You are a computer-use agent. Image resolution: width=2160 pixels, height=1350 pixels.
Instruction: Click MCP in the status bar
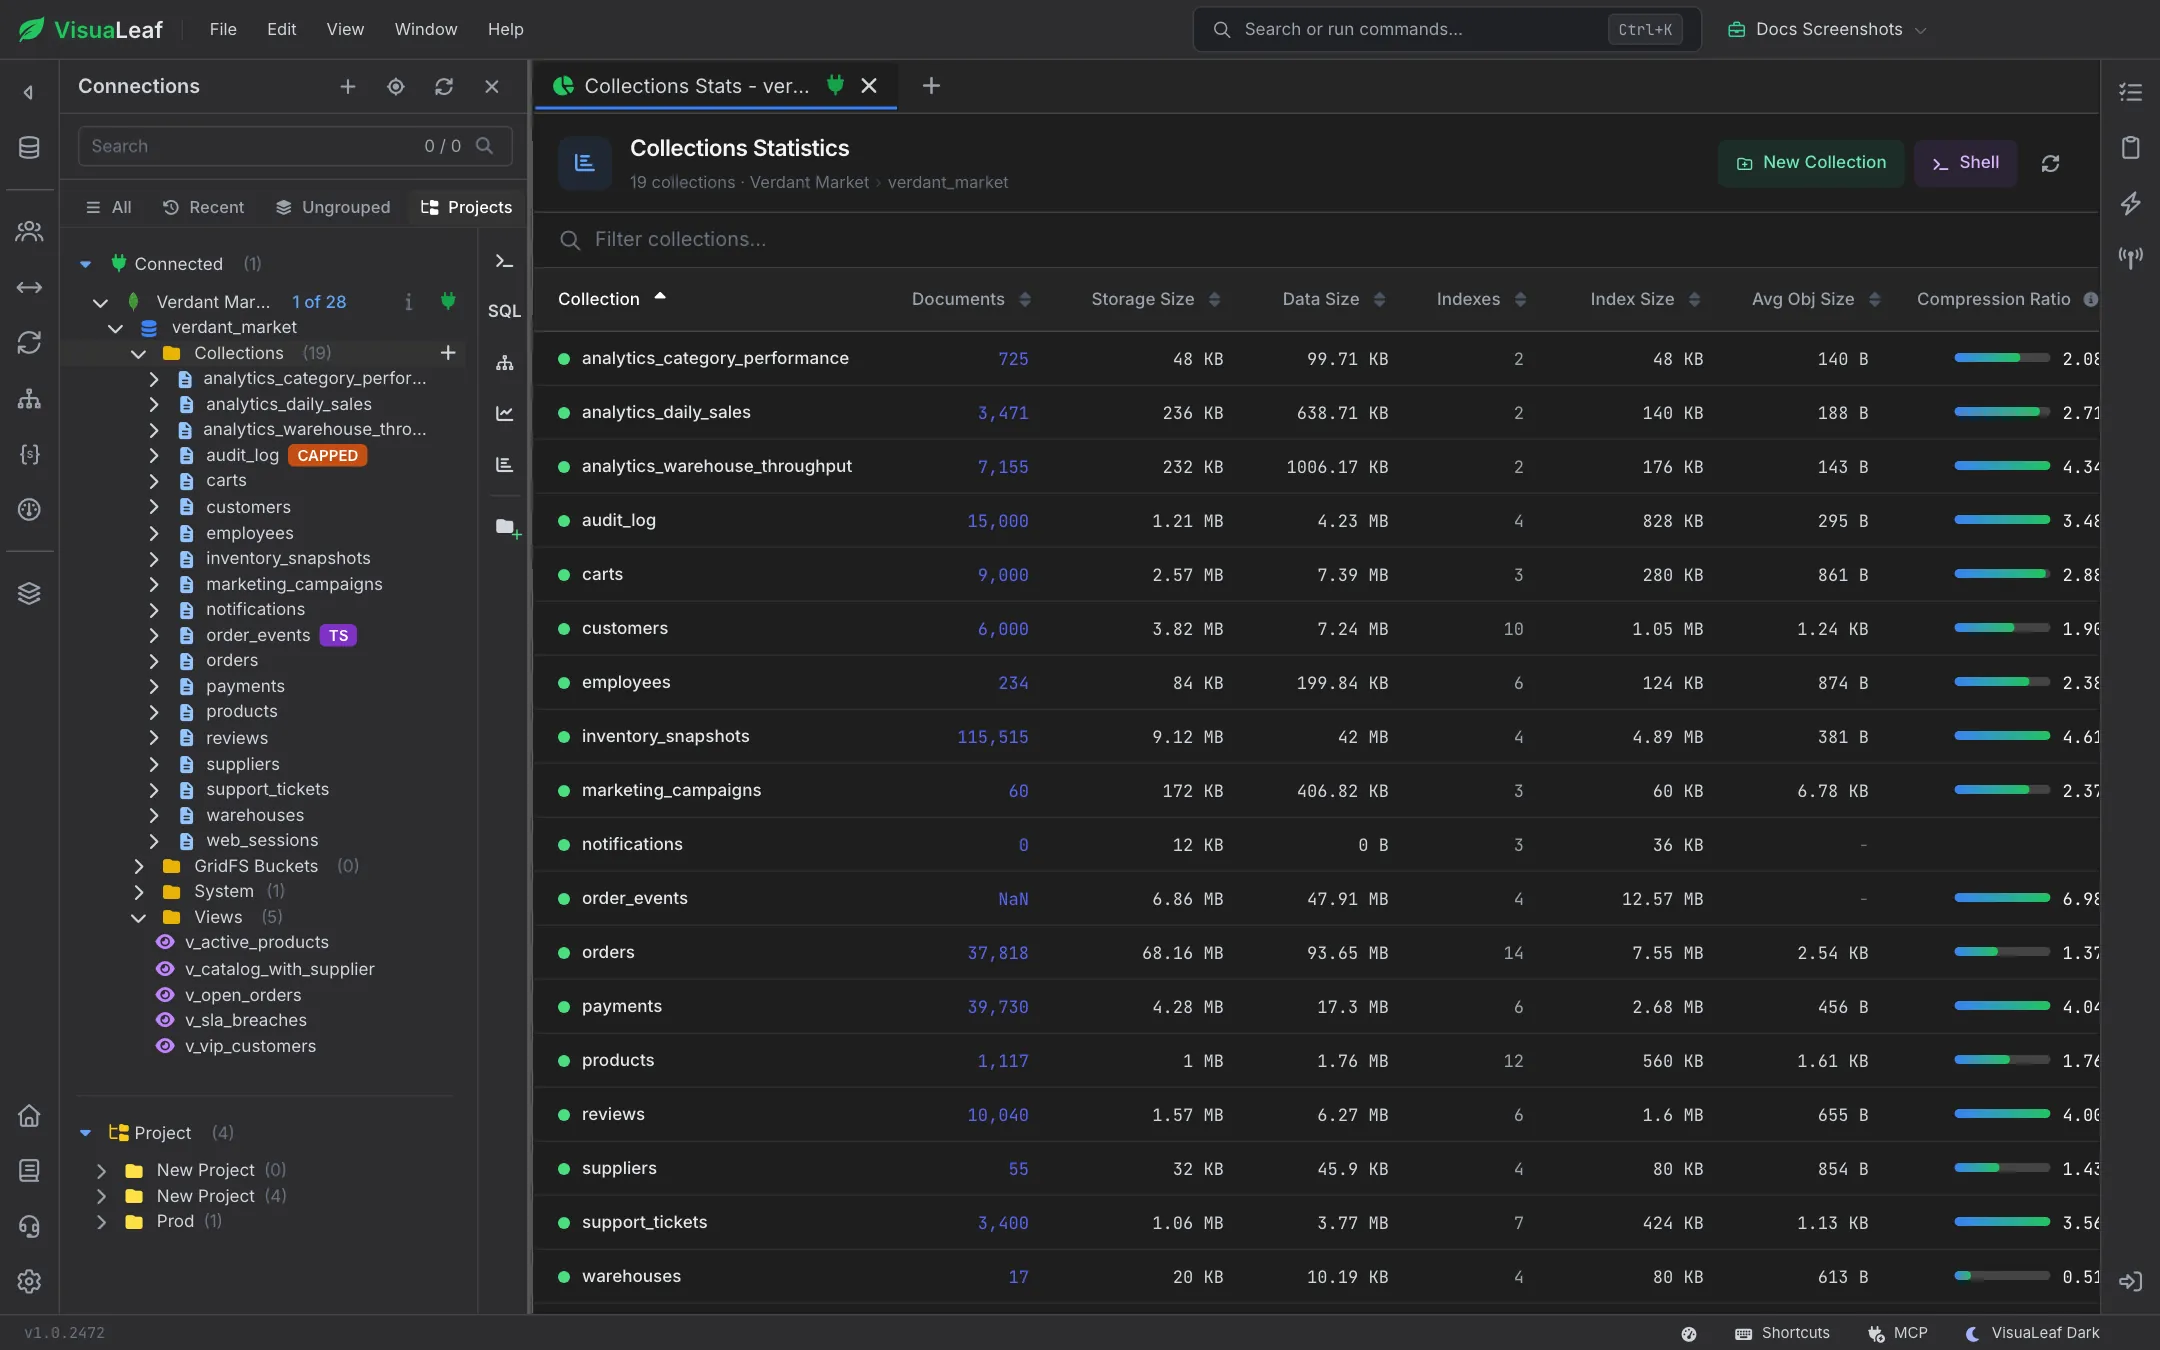[x=1897, y=1333]
